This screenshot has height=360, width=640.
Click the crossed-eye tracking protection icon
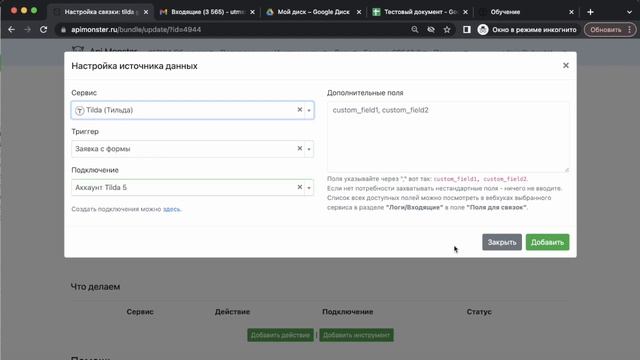431,30
